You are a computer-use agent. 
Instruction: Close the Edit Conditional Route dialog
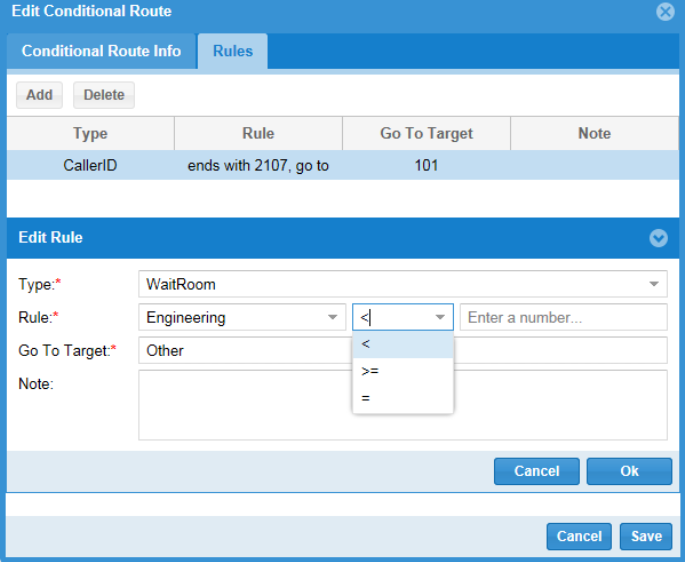pos(665,12)
